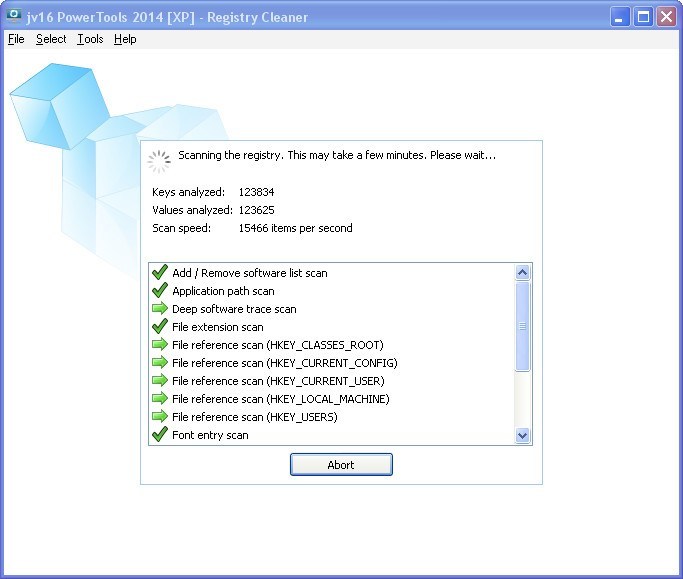Select 'Application path scan' row text
This screenshot has height=579, width=683.
[223, 291]
